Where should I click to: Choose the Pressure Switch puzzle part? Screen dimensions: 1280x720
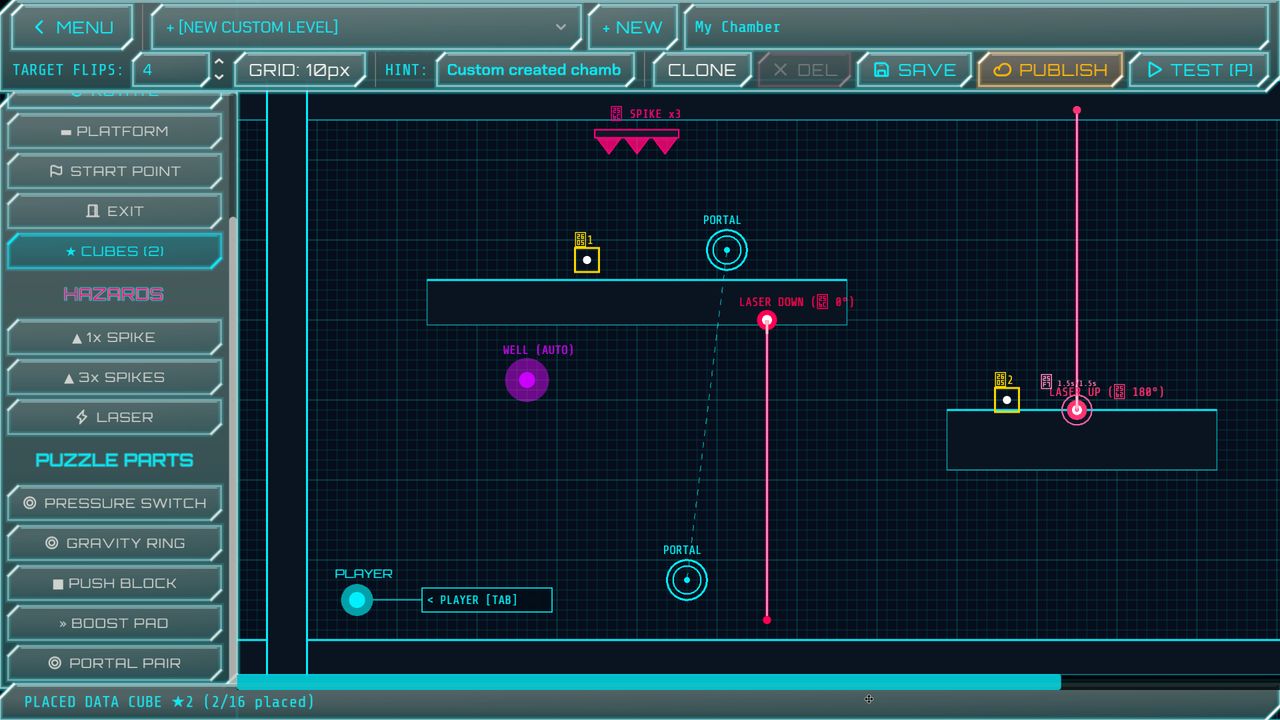coord(114,503)
